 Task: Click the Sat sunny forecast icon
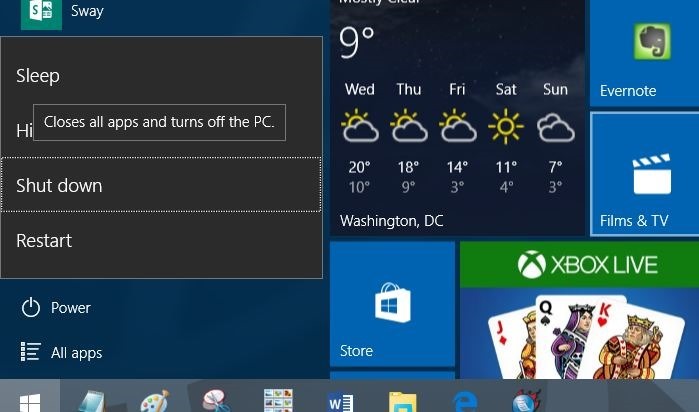click(506, 127)
